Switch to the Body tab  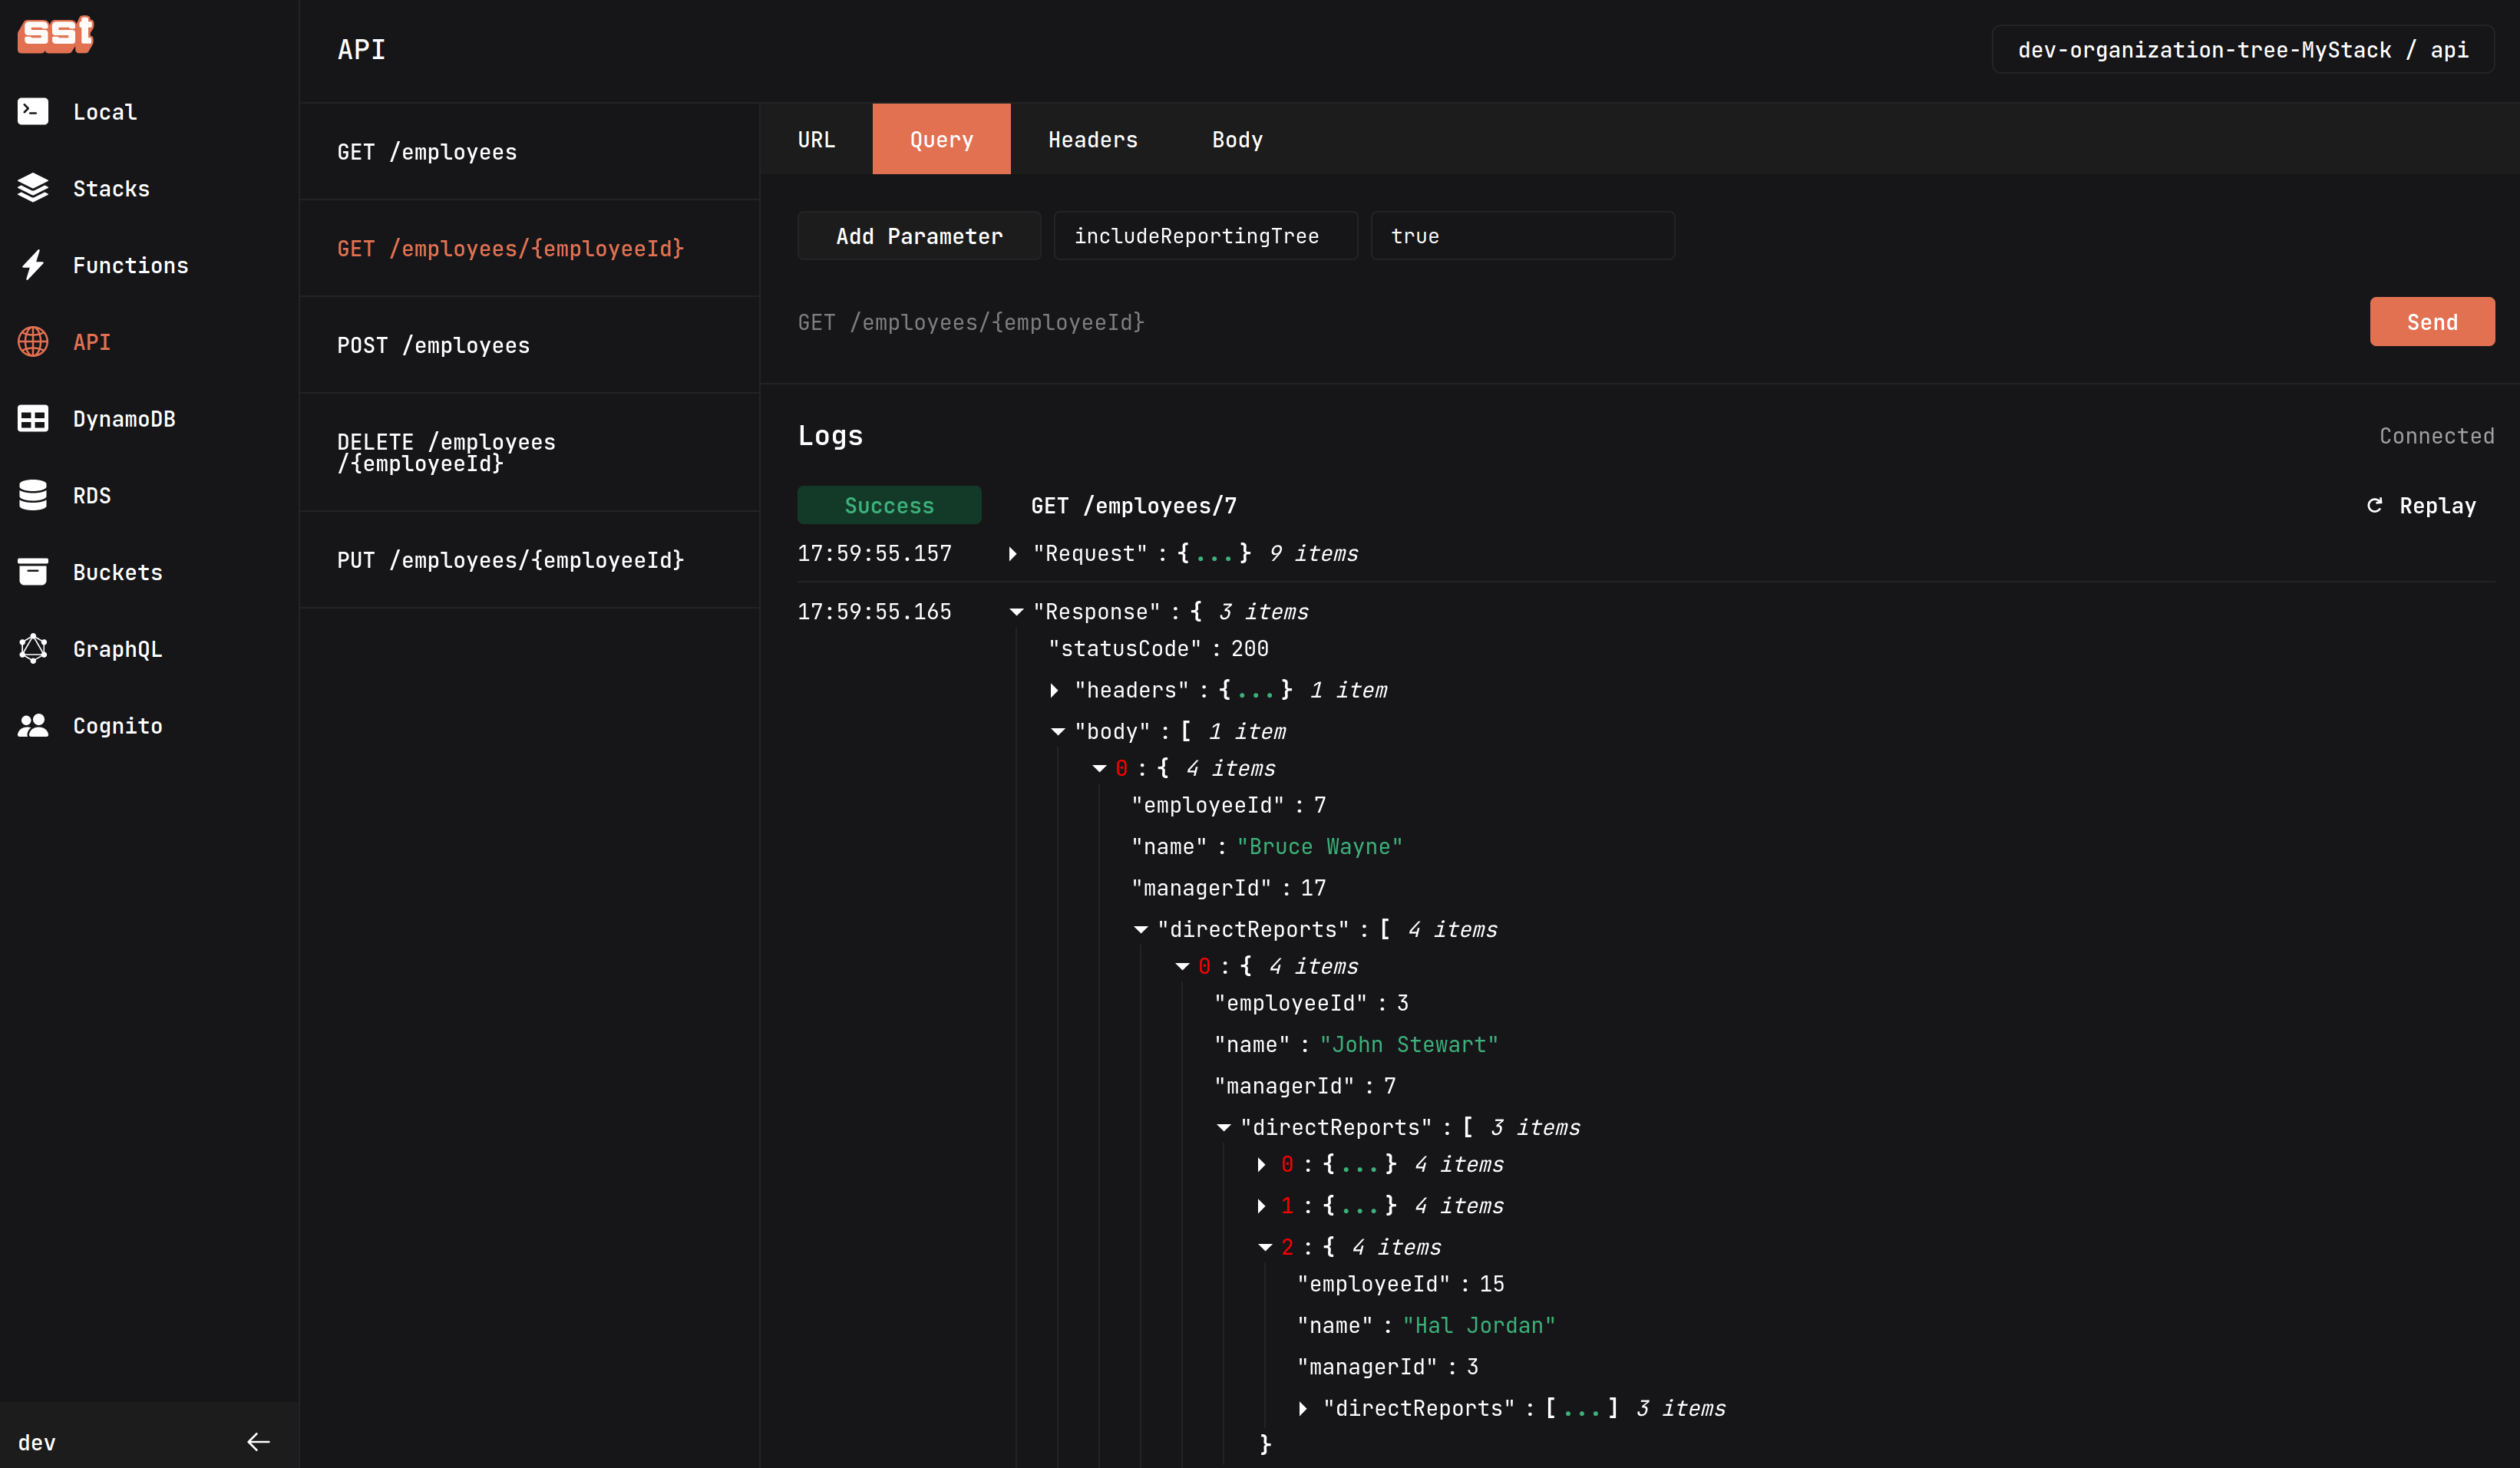(x=1237, y=140)
